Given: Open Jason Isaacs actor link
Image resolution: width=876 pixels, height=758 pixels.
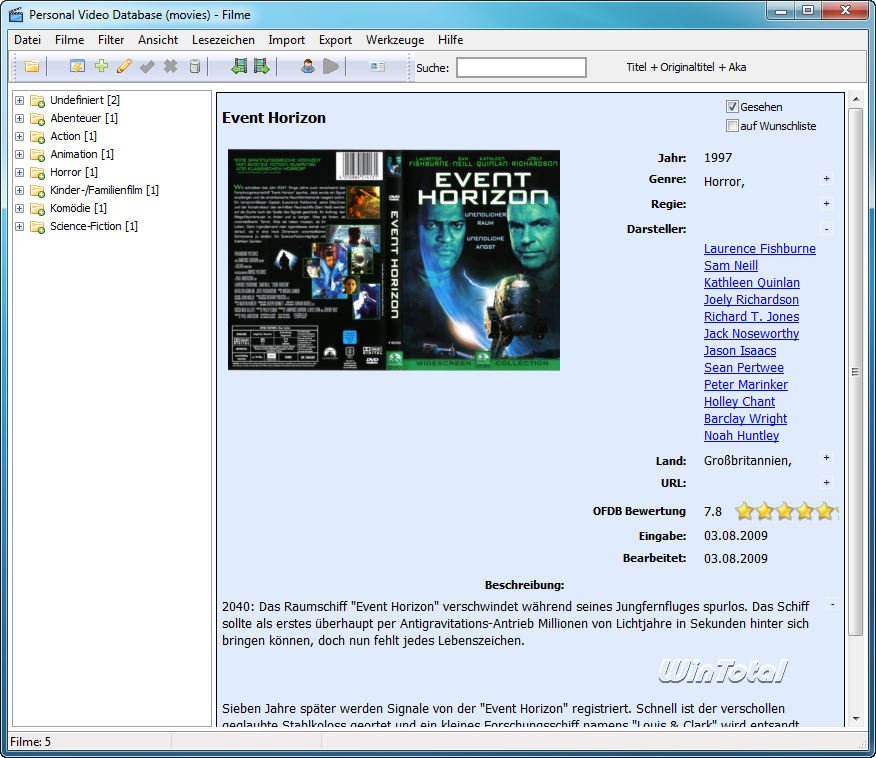Looking at the screenshot, I should [x=740, y=351].
